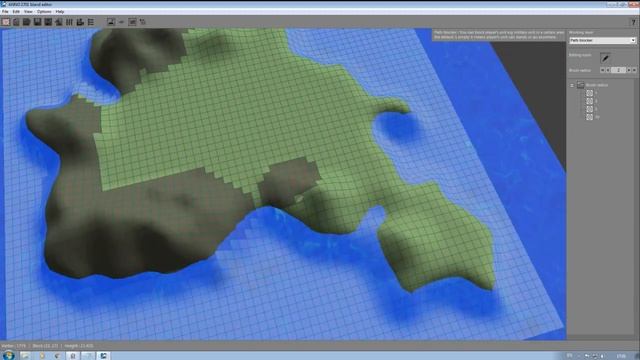Click the small dash toolbar icon

[121, 22]
